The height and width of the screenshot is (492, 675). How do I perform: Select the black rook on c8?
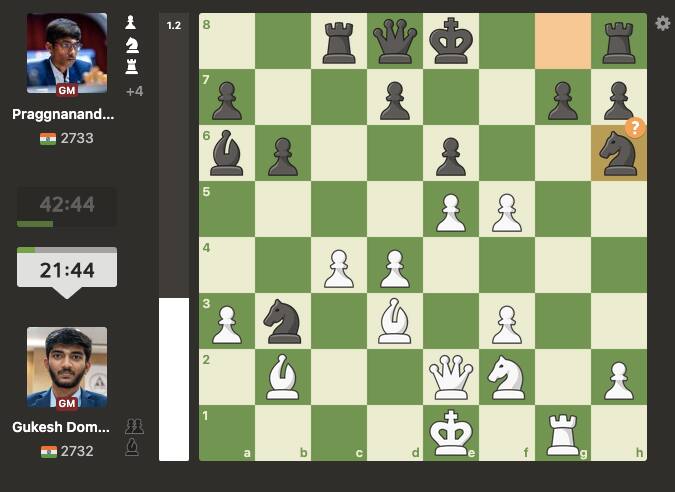(x=339, y=42)
